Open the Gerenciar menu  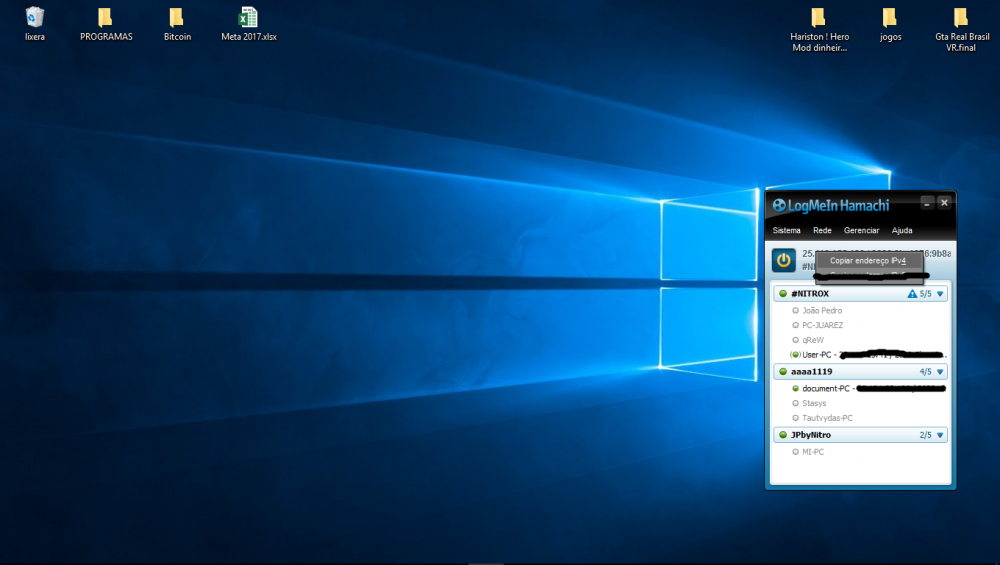pos(861,230)
